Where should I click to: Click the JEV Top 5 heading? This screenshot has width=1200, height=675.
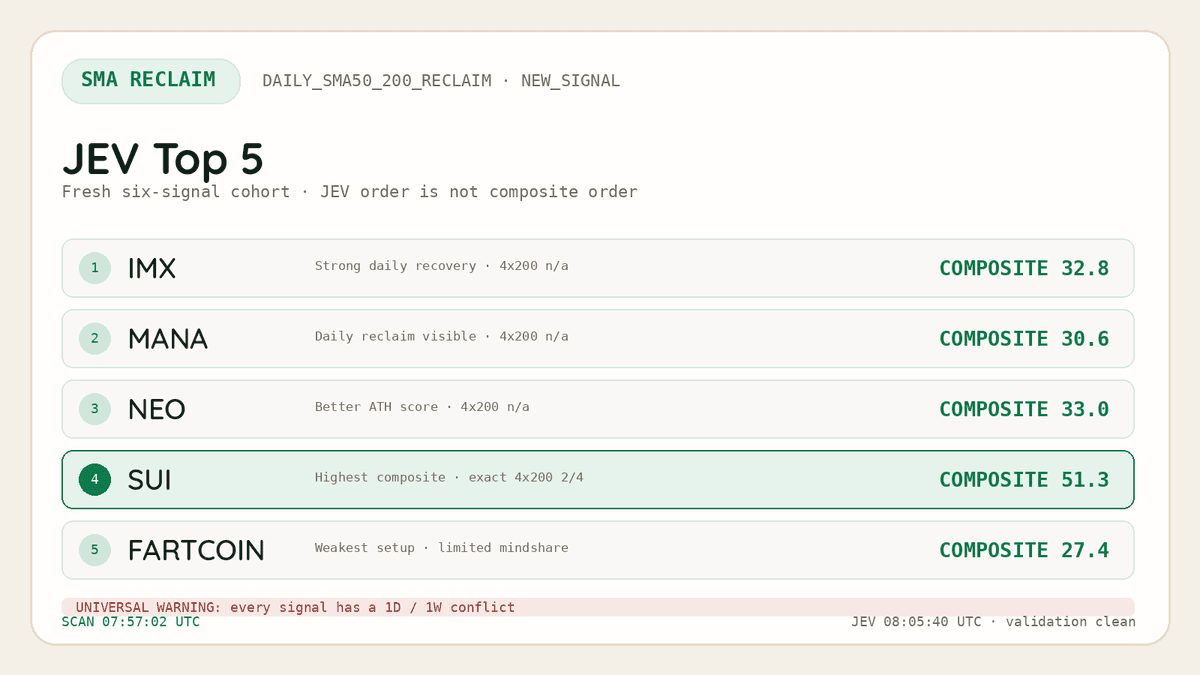point(163,158)
